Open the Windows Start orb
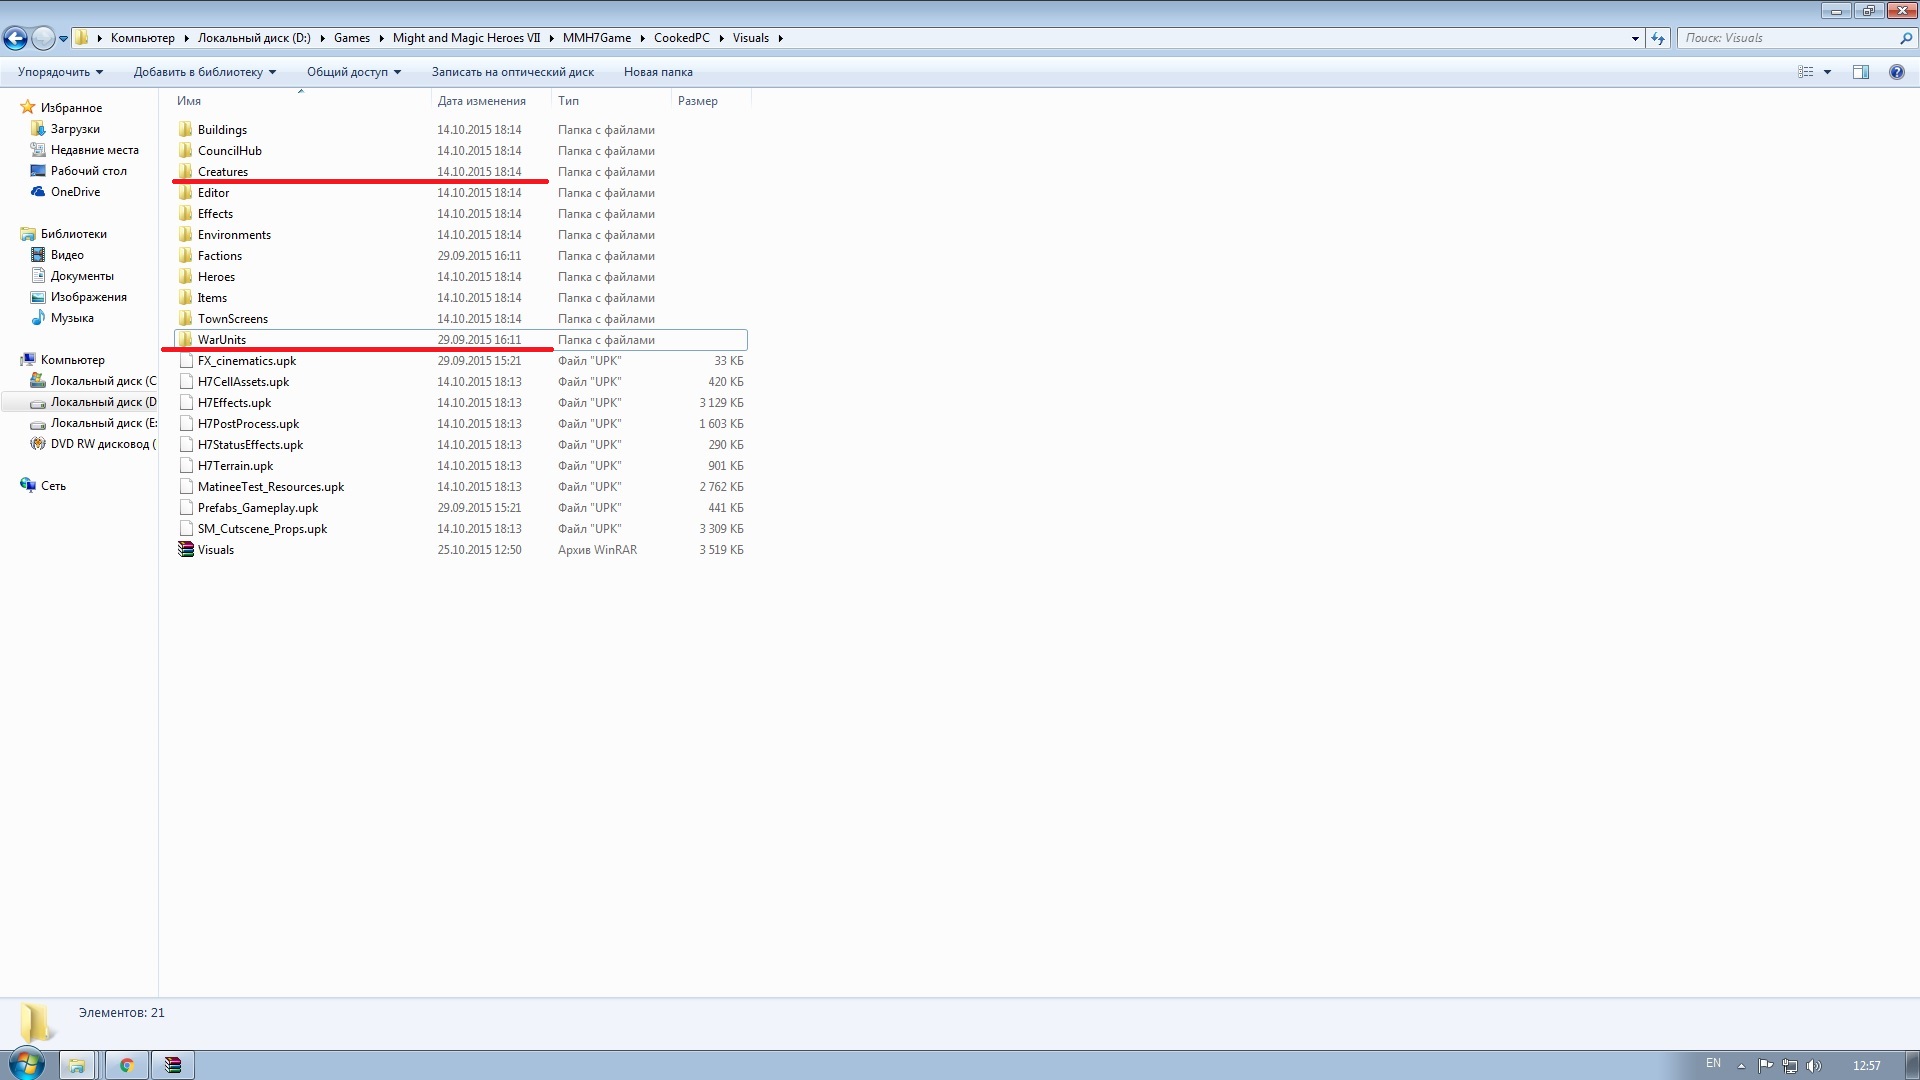 point(26,1064)
